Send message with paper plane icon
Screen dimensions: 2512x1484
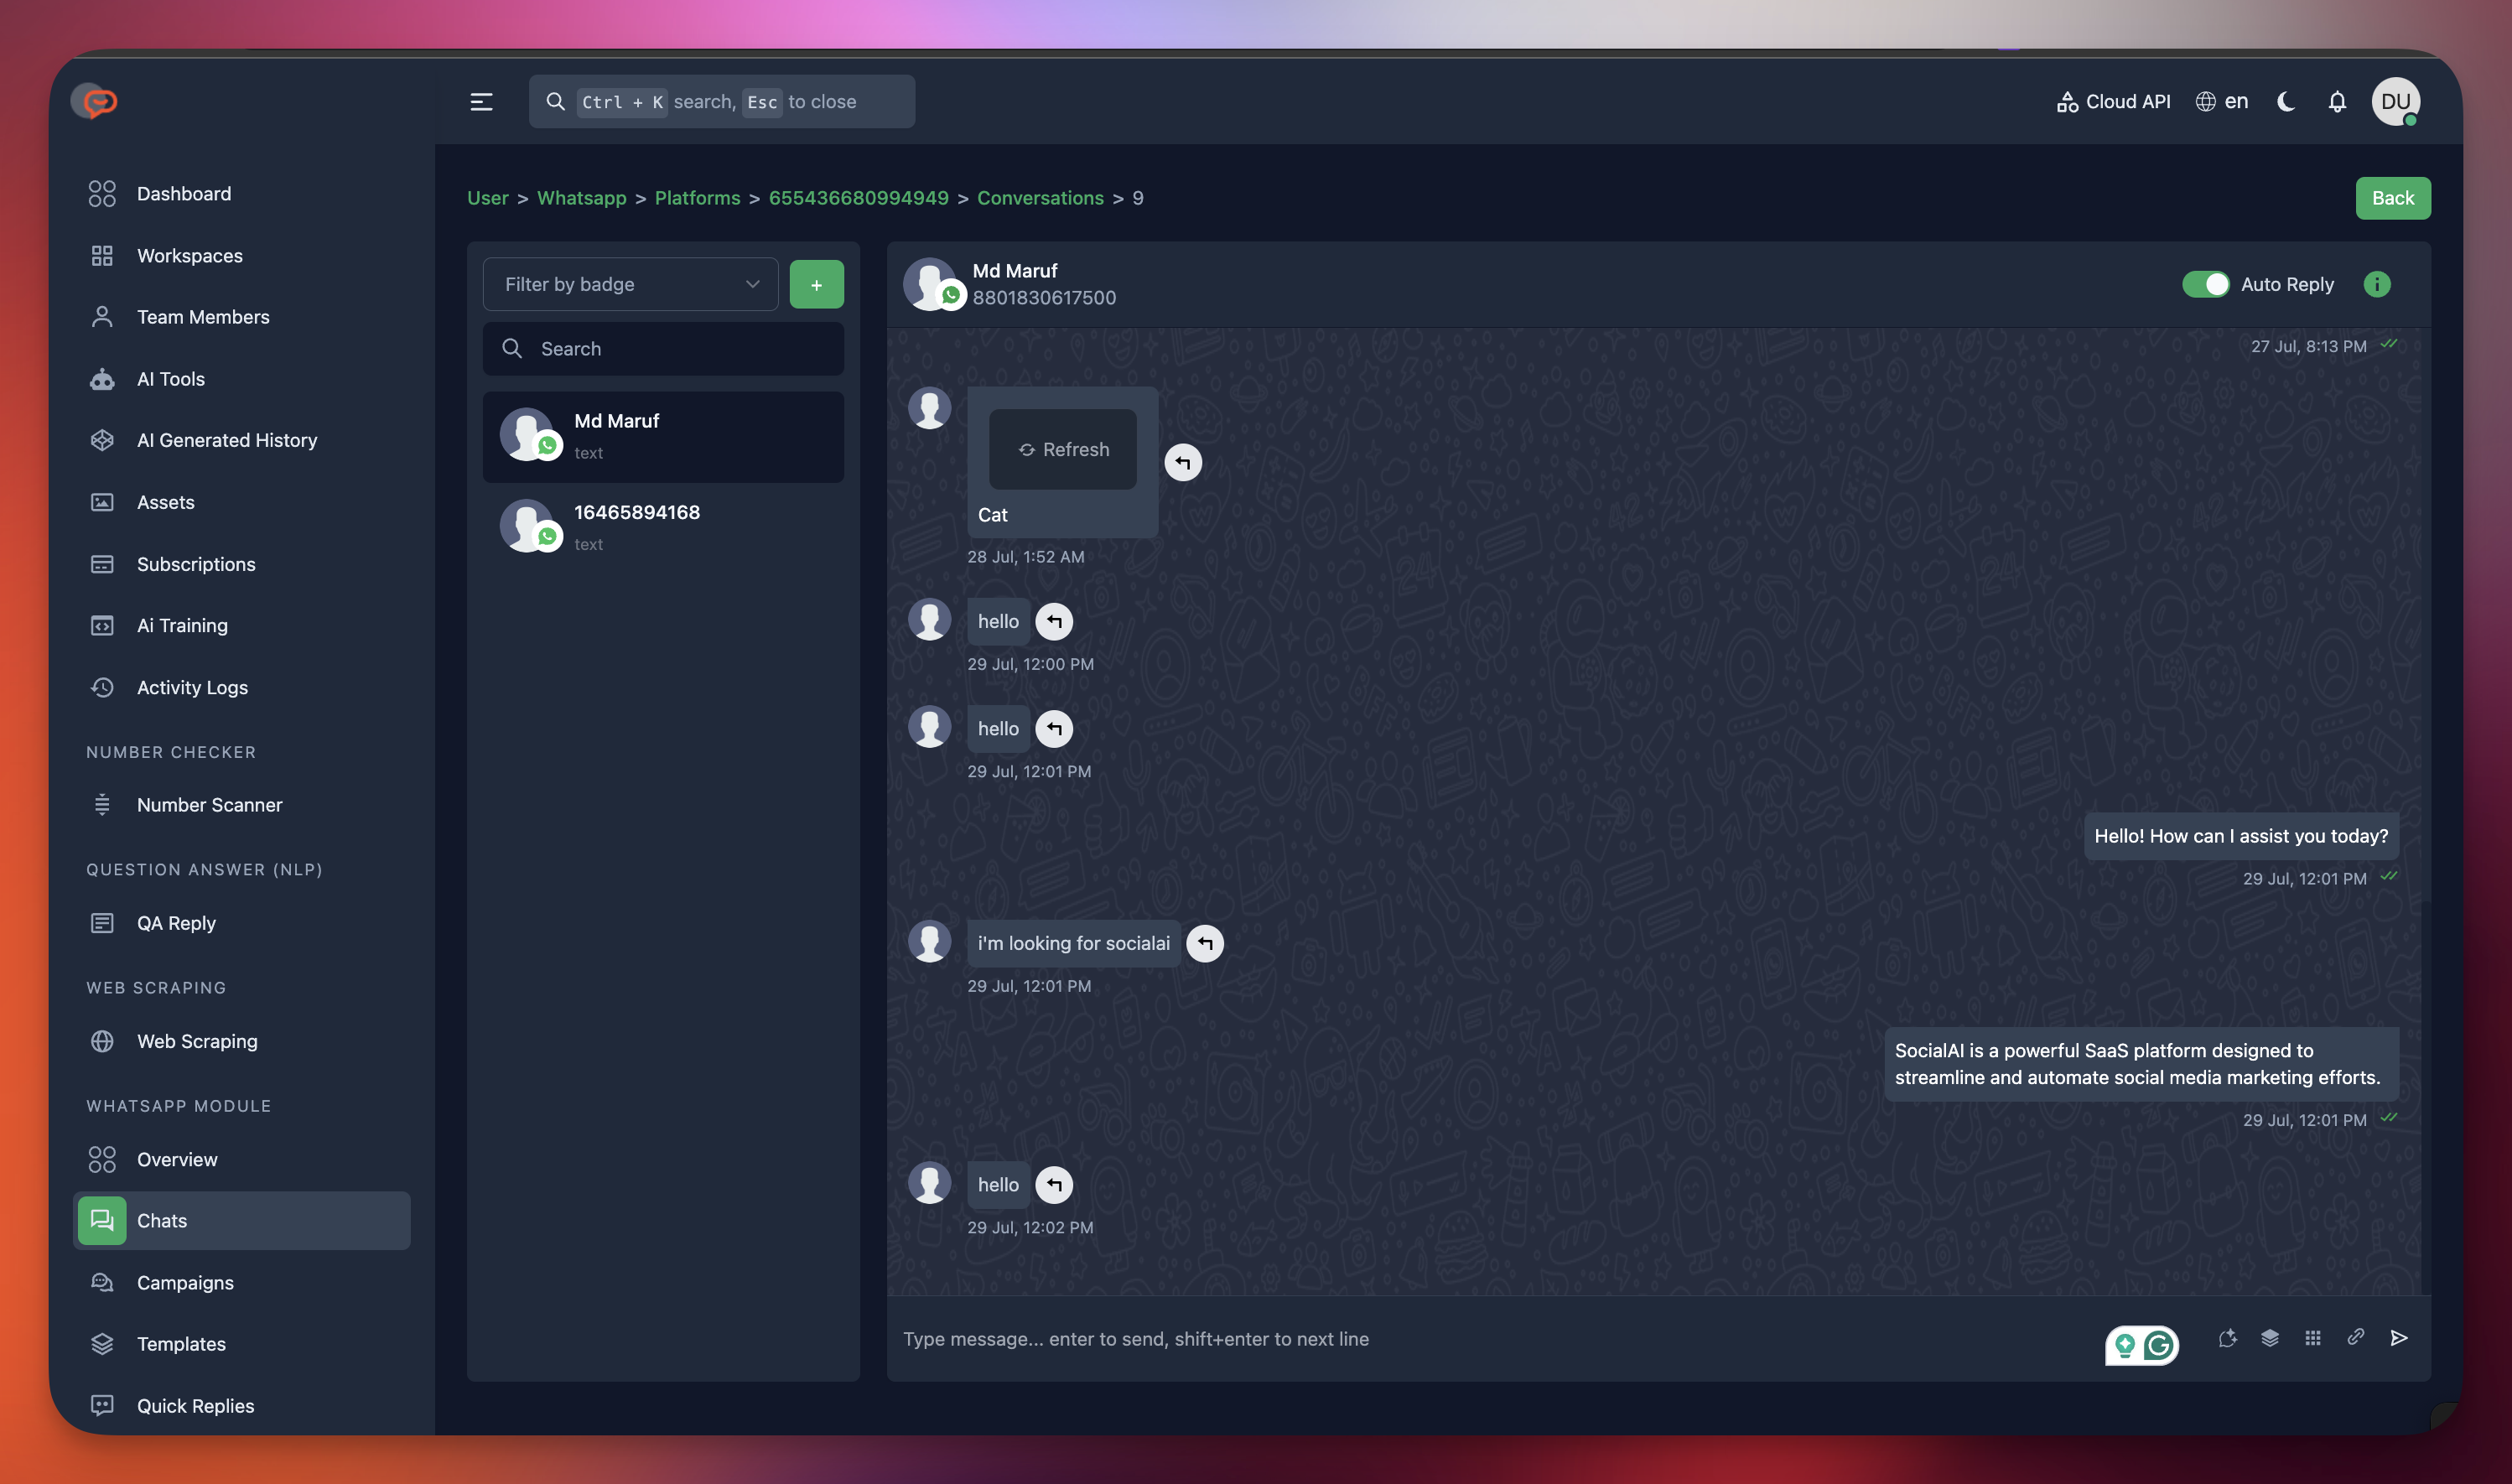pyautogui.click(x=2398, y=1338)
